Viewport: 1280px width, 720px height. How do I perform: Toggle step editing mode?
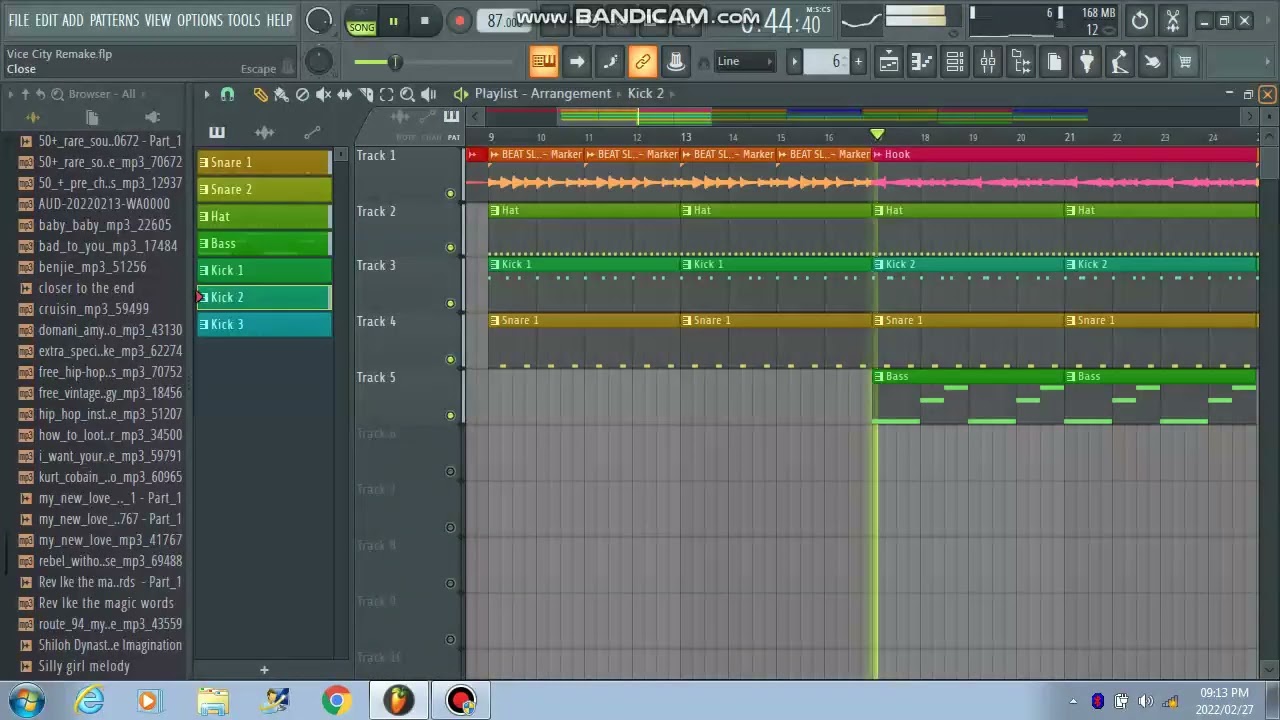point(610,62)
